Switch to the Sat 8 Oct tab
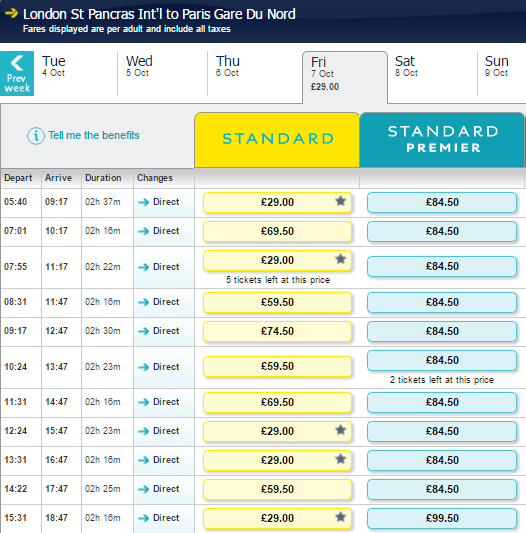This screenshot has height=533, width=526. [x=432, y=73]
